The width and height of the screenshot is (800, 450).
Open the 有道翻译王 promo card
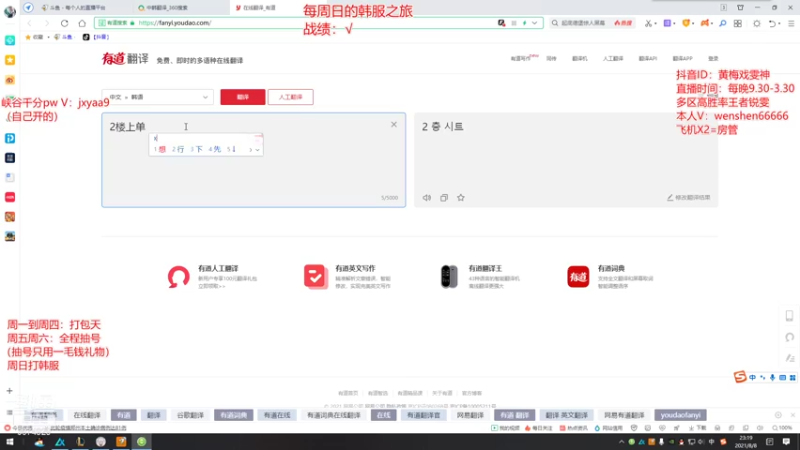[x=481, y=277]
